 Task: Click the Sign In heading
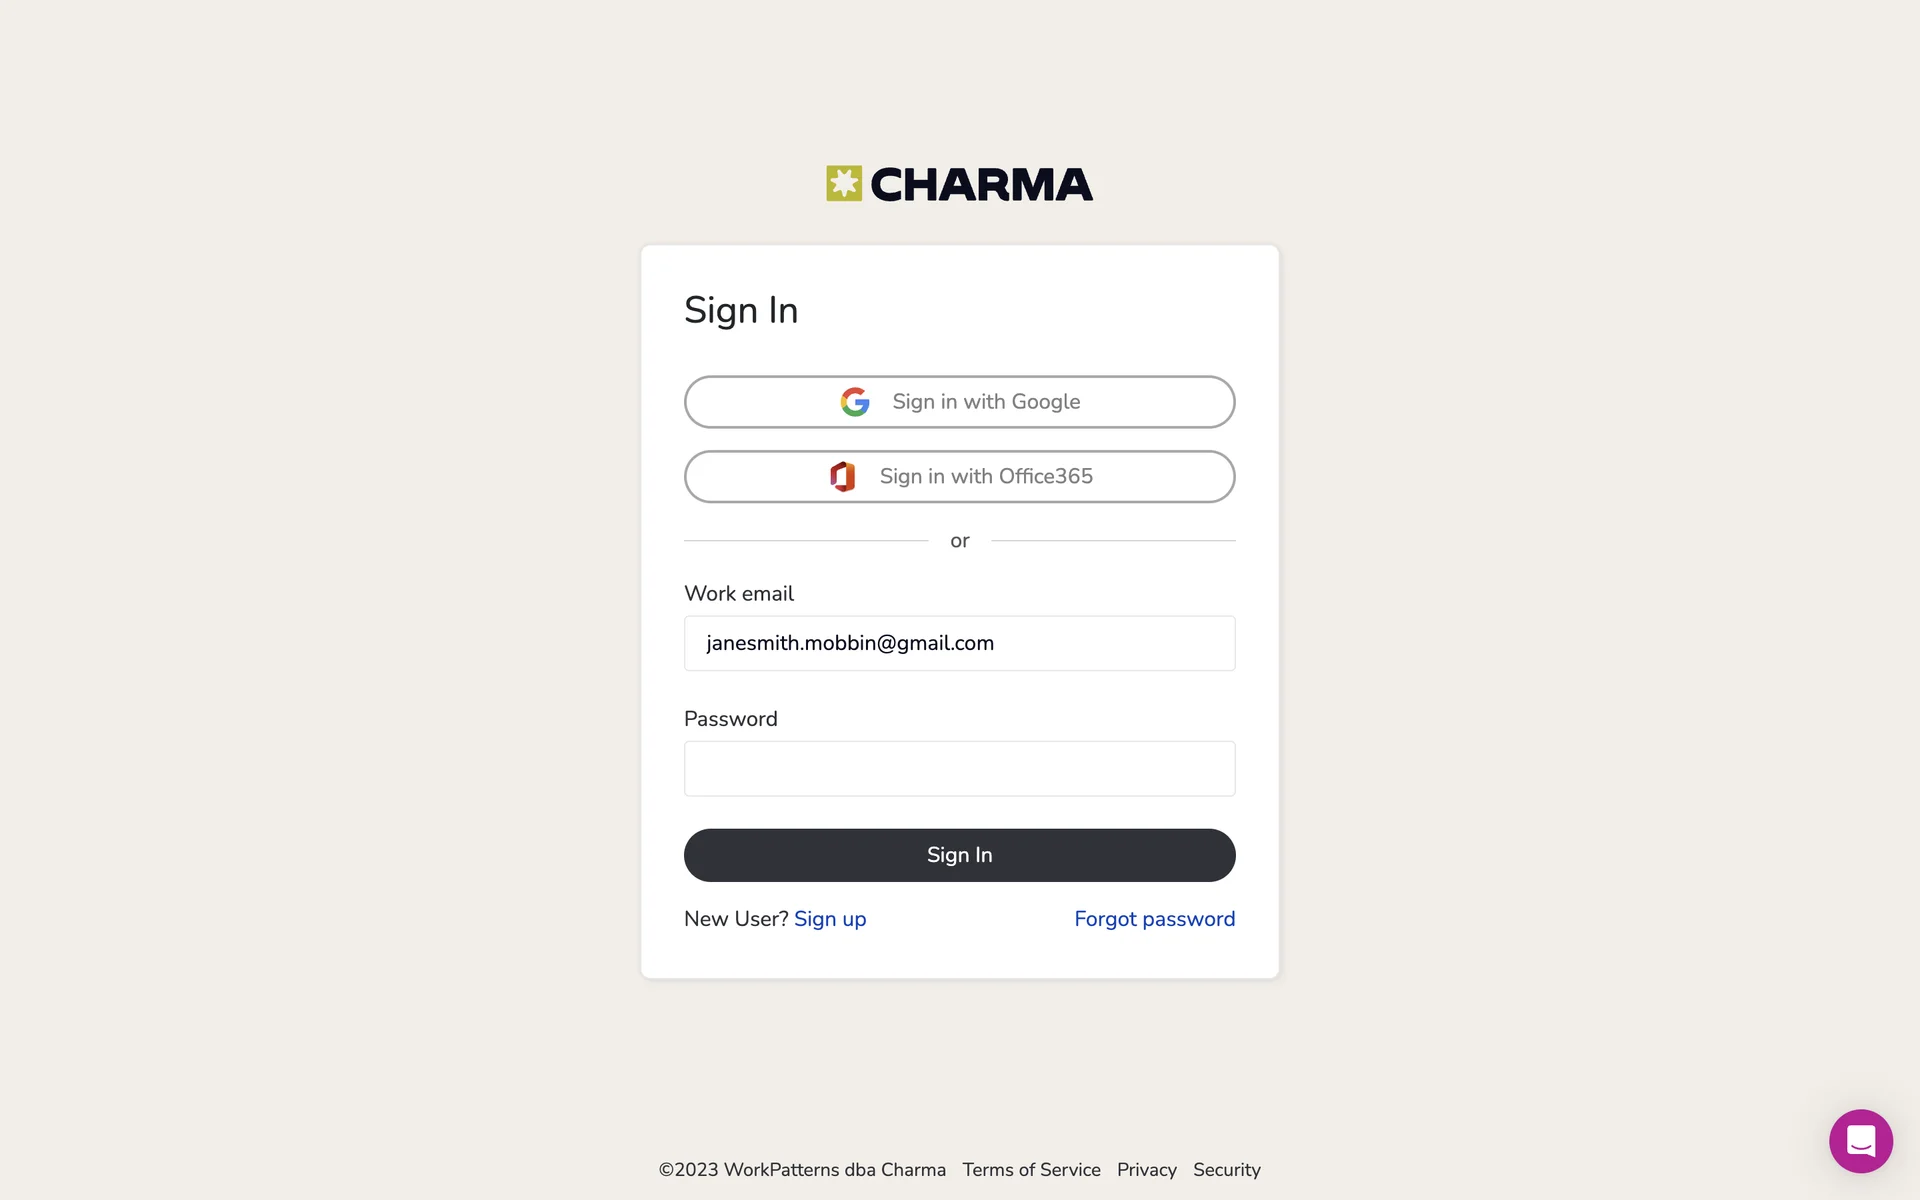741,311
